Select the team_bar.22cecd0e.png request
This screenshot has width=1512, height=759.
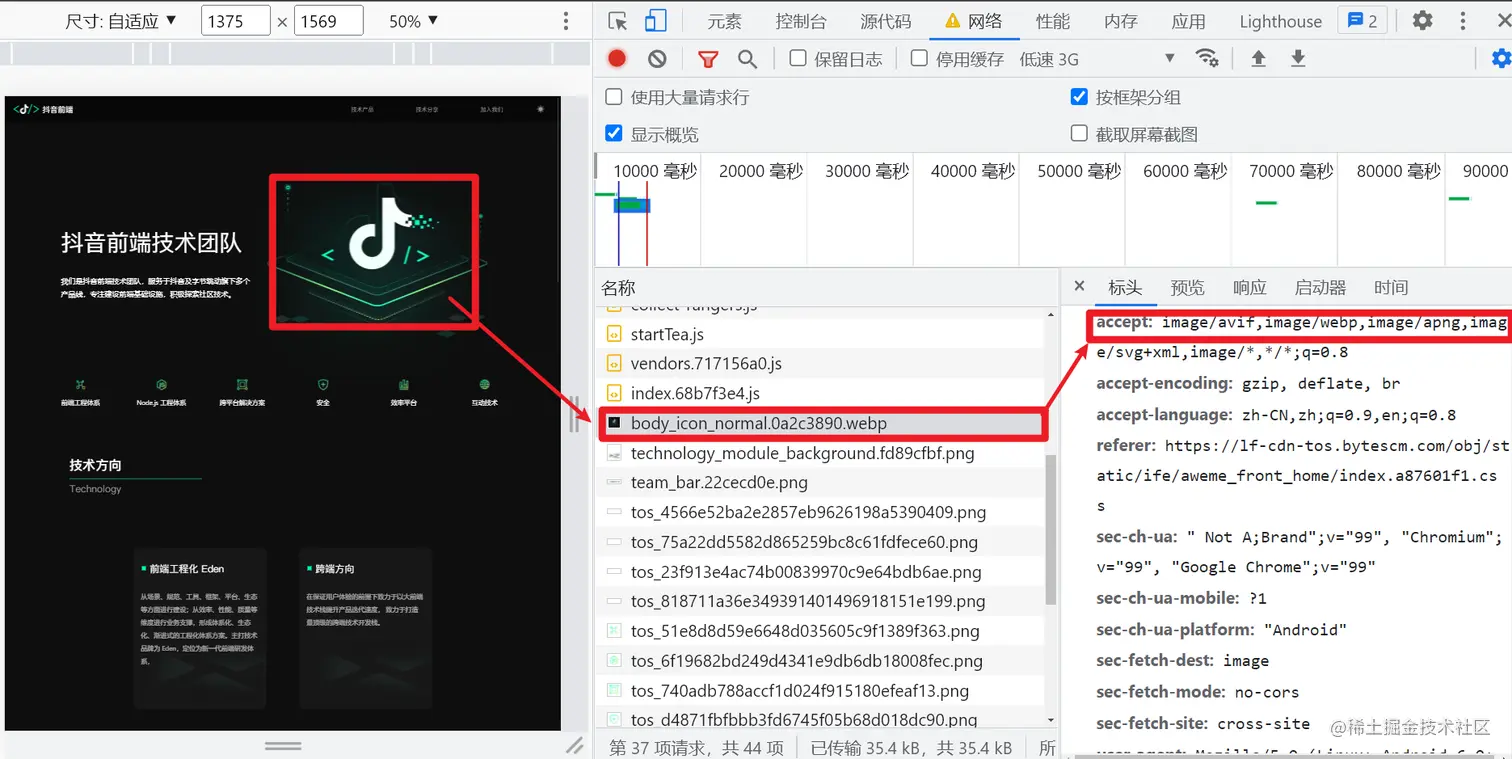coord(821,482)
